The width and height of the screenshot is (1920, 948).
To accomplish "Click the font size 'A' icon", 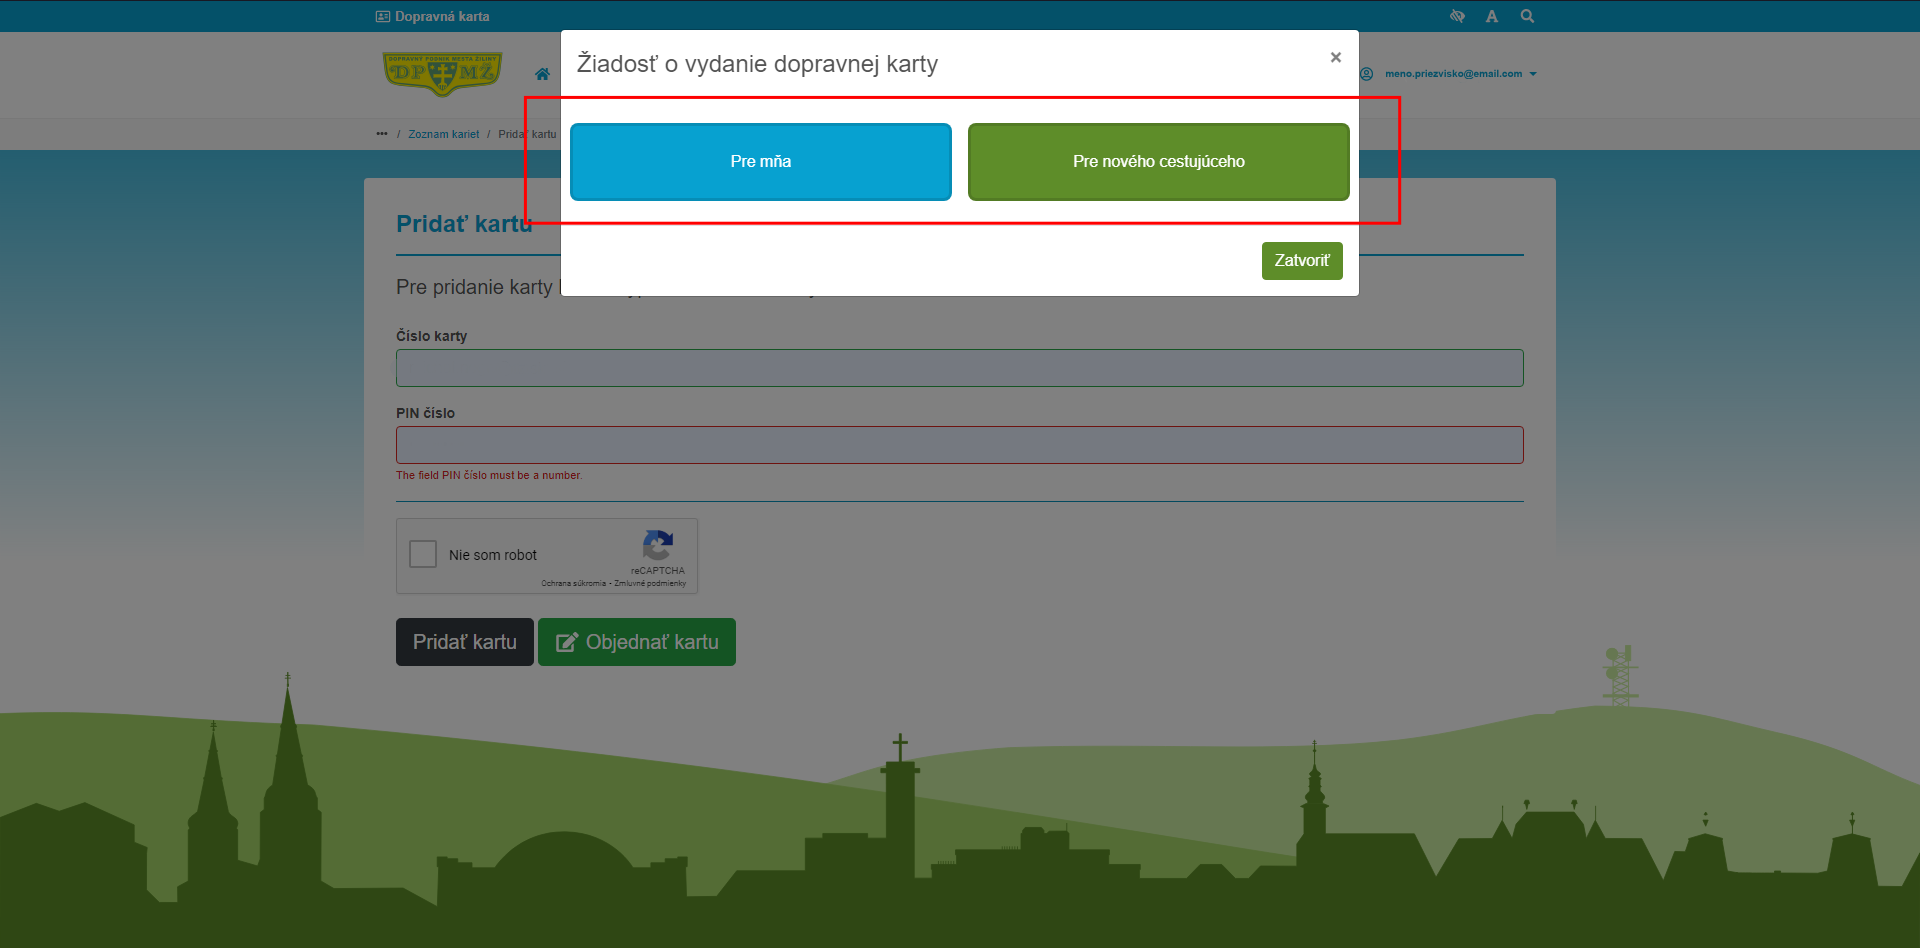I will (1491, 16).
